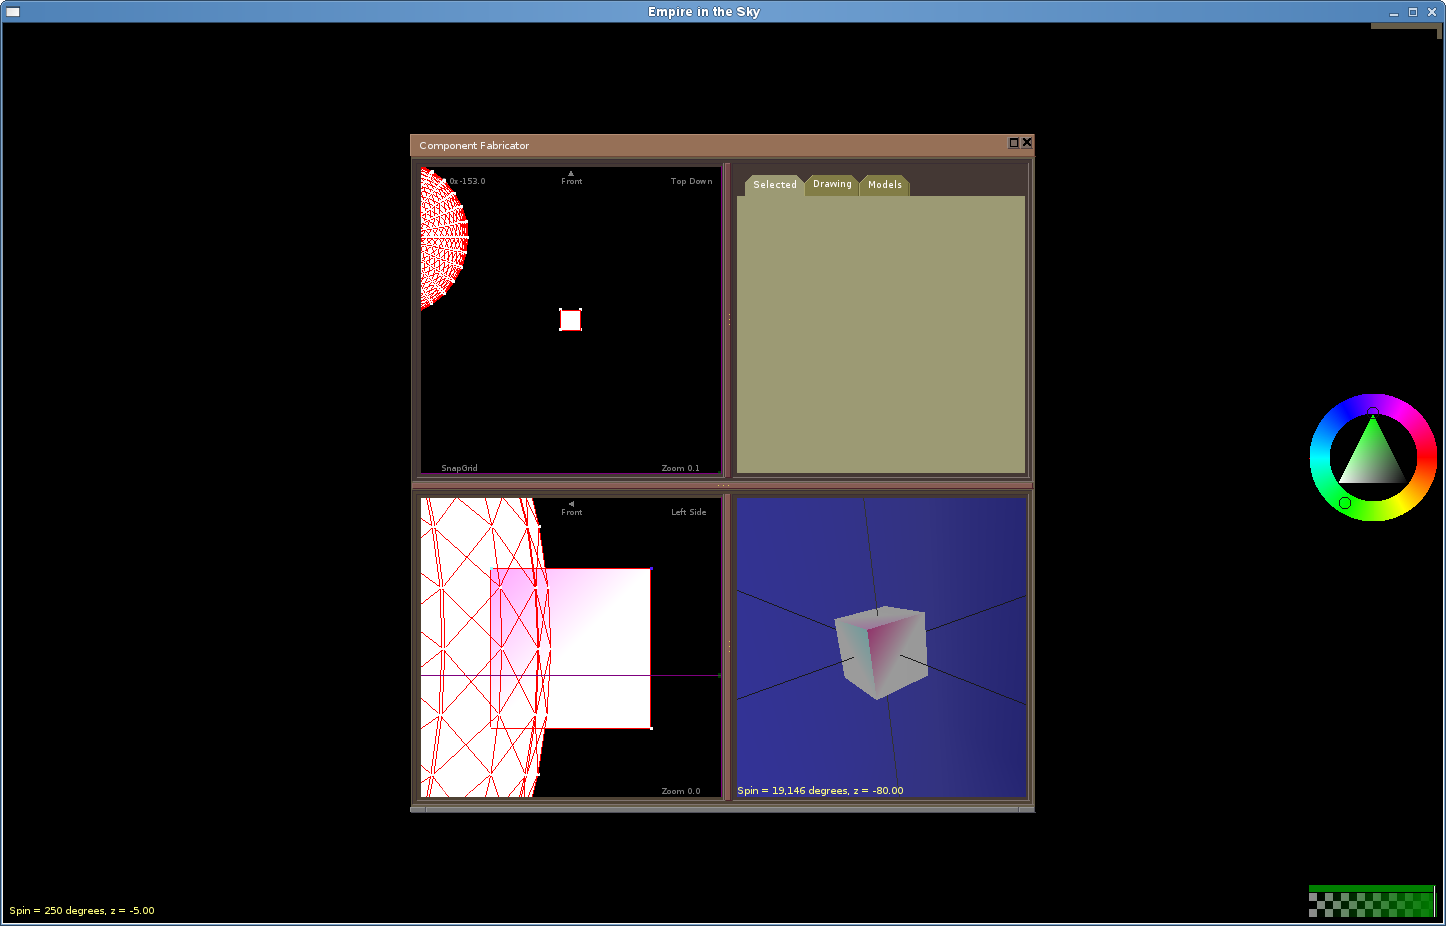The image size is (1446, 926).
Task: Click Front arrow in top-down viewport
Action: click(571, 174)
